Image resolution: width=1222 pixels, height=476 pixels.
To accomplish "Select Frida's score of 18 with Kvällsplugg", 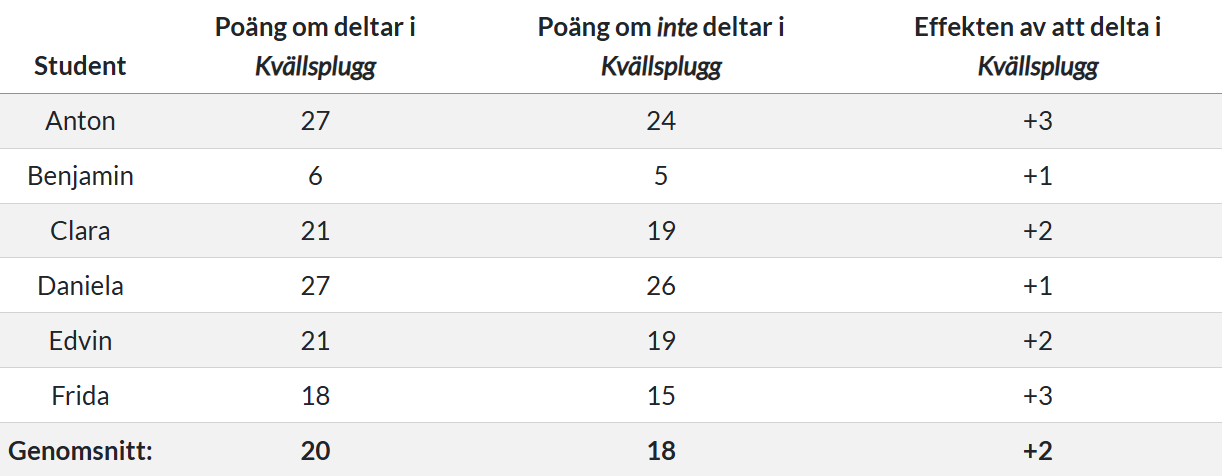I will coord(315,396).
